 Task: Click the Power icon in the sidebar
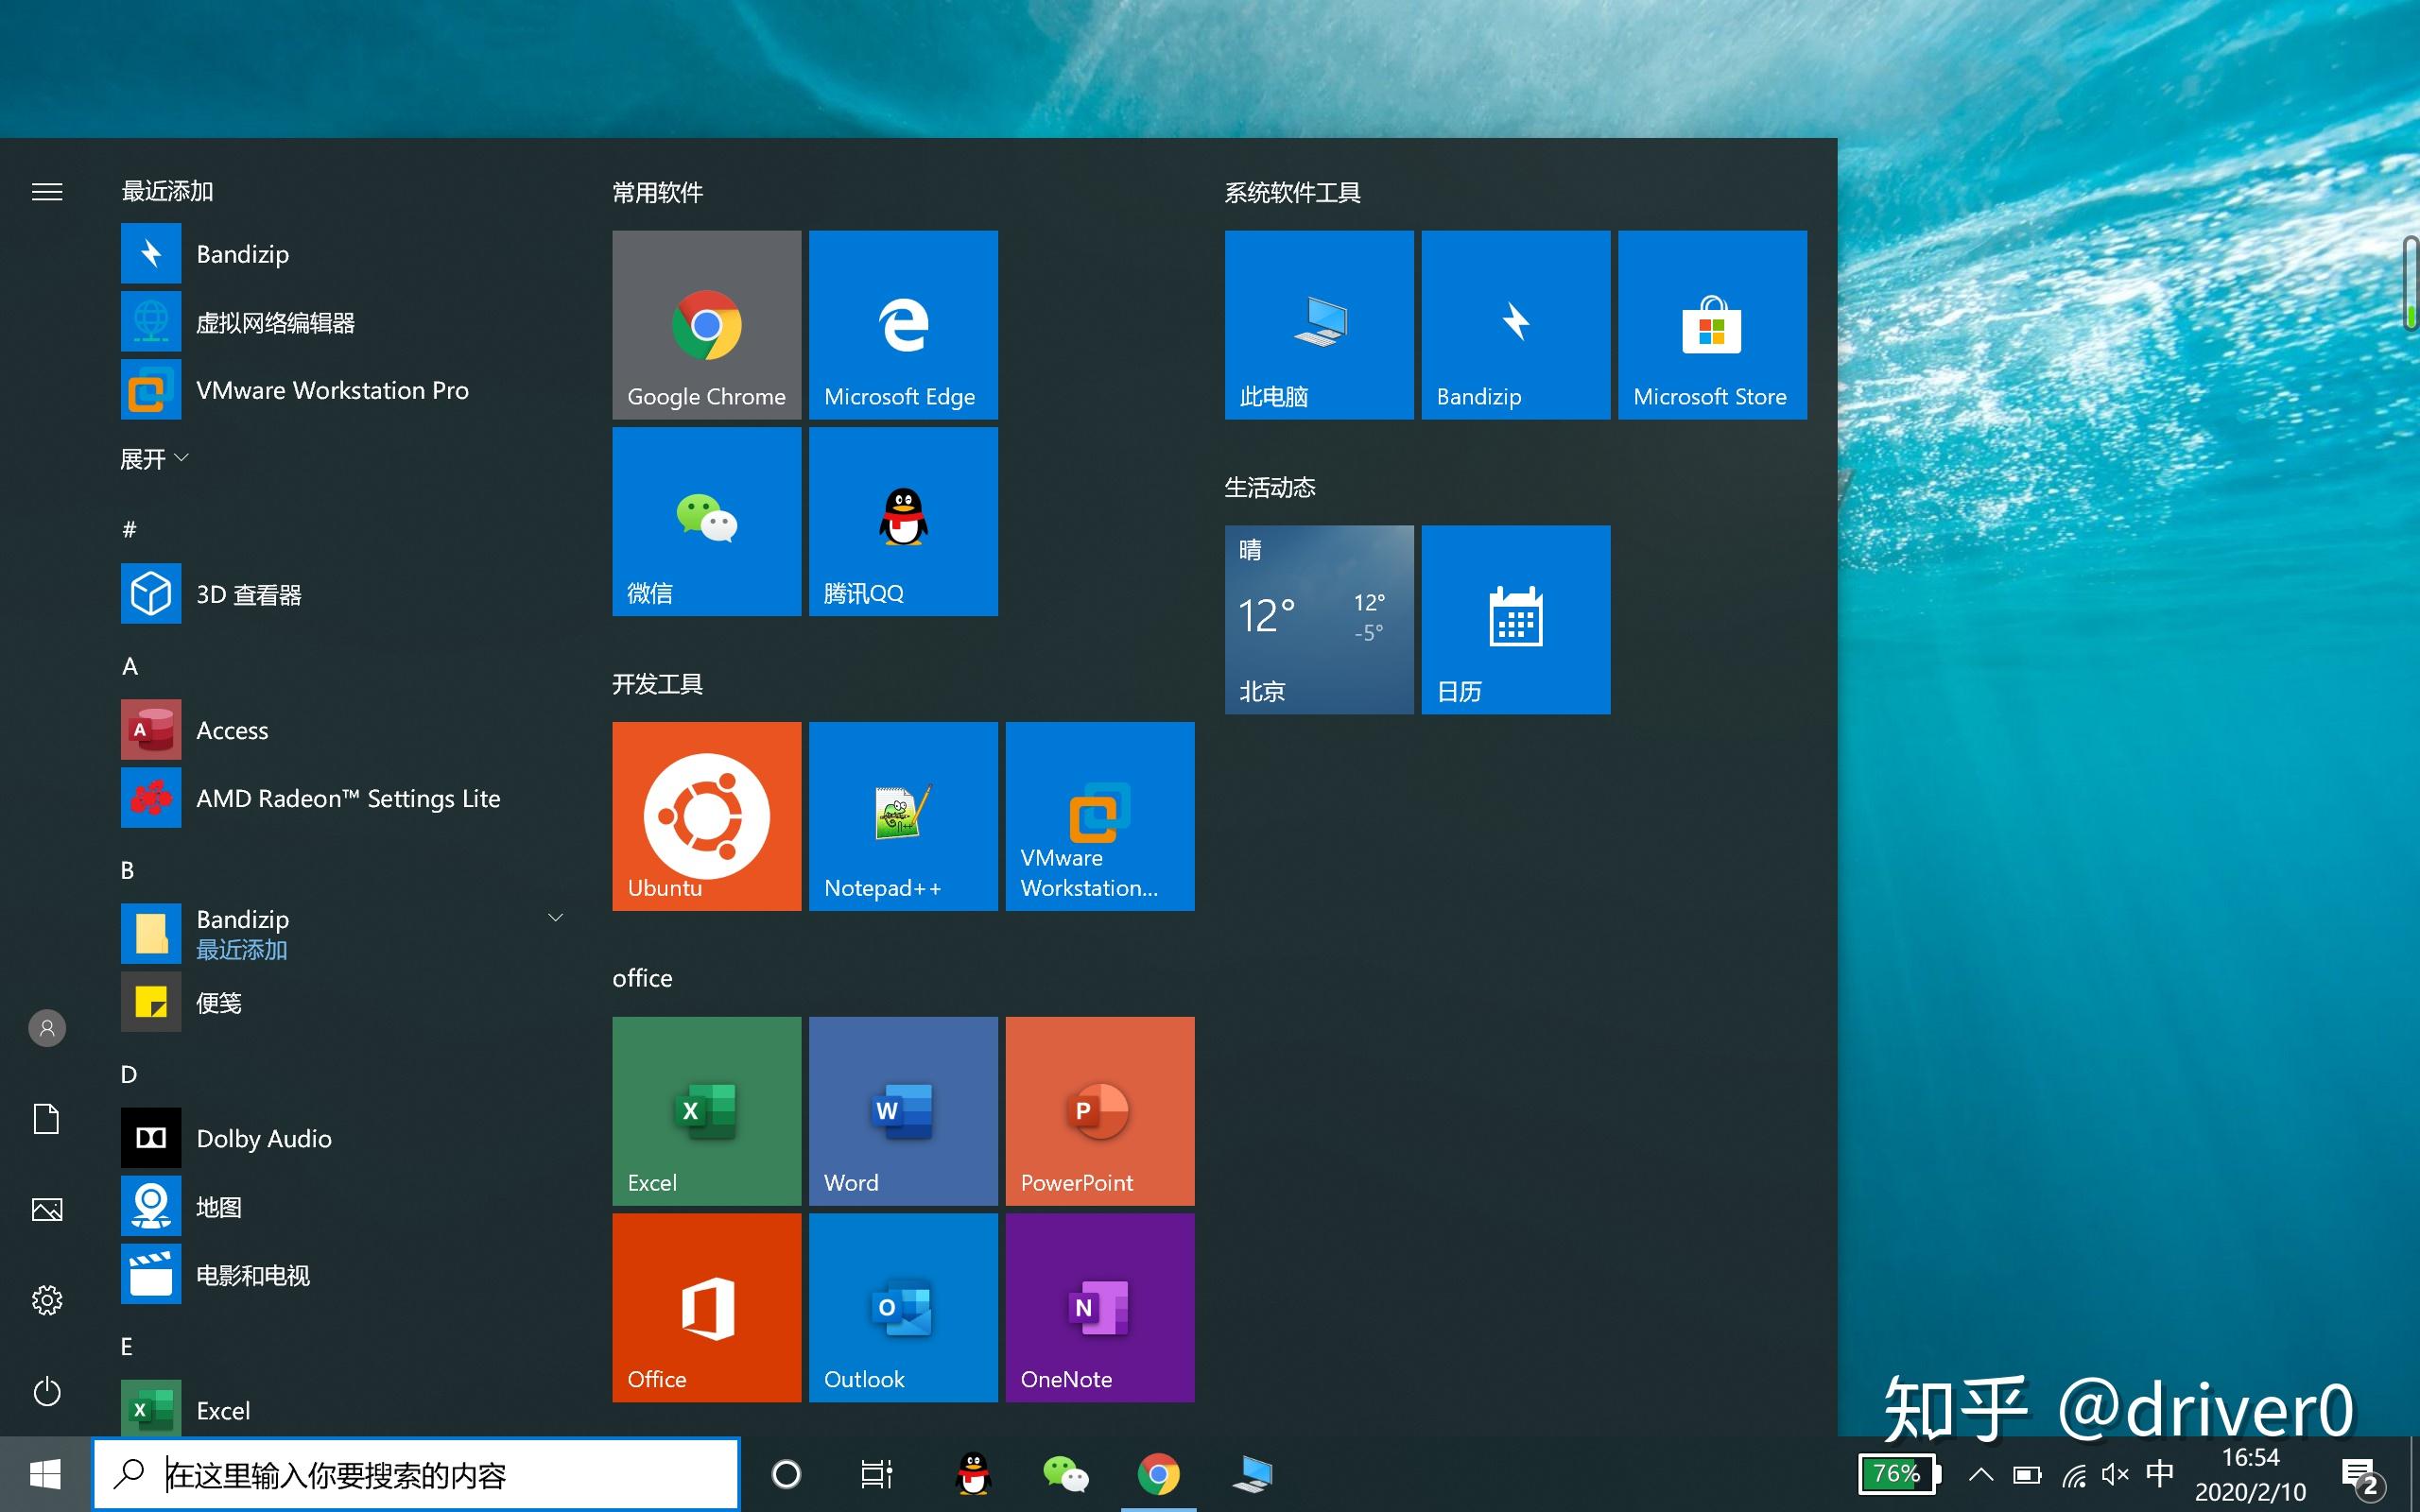[x=46, y=1391]
